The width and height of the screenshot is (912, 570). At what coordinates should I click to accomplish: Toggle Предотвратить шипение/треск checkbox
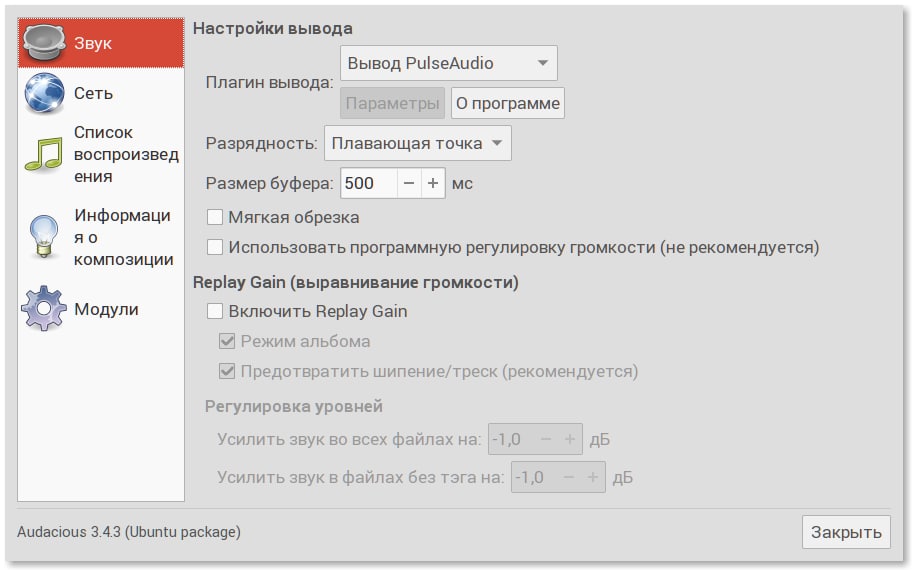point(227,371)
